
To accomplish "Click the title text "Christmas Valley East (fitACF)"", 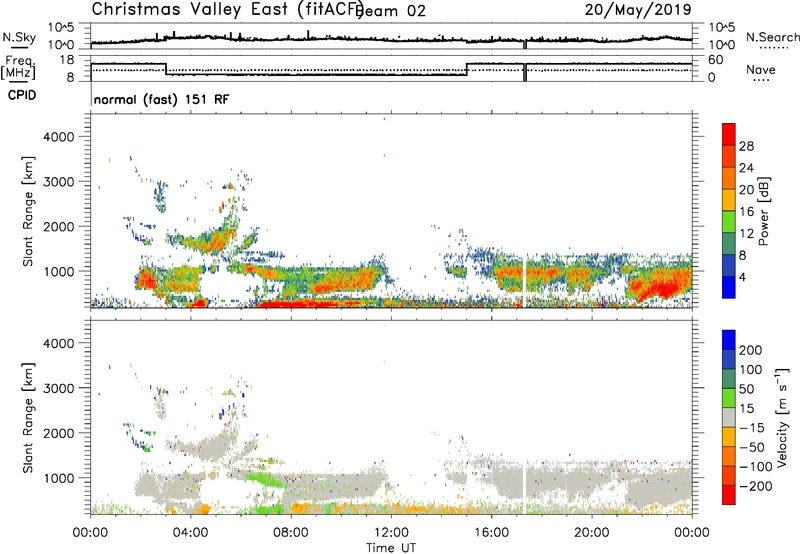I will pos(228,9).
